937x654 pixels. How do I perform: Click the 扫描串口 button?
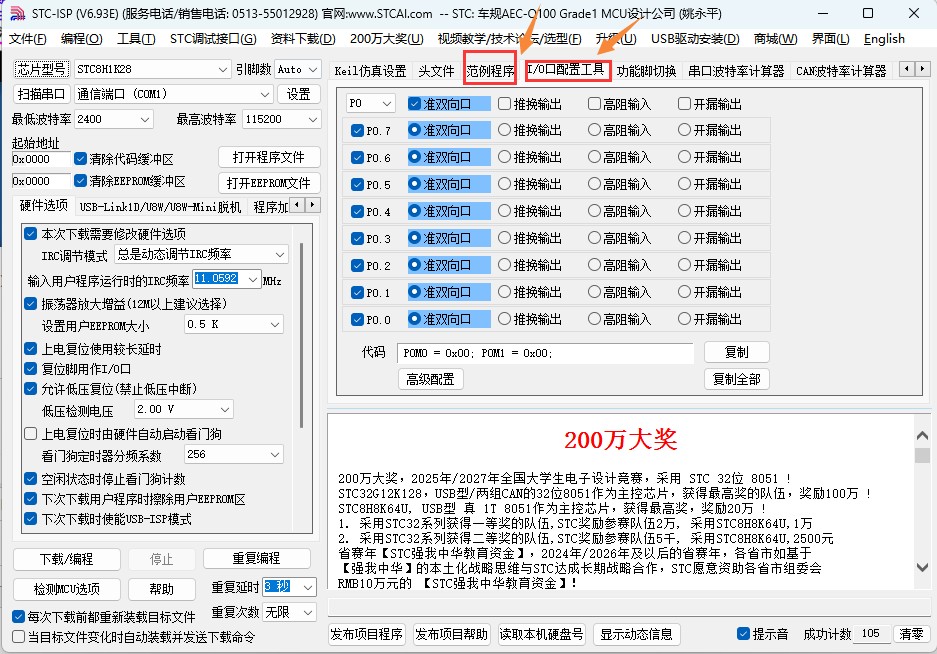coord(41,94)
